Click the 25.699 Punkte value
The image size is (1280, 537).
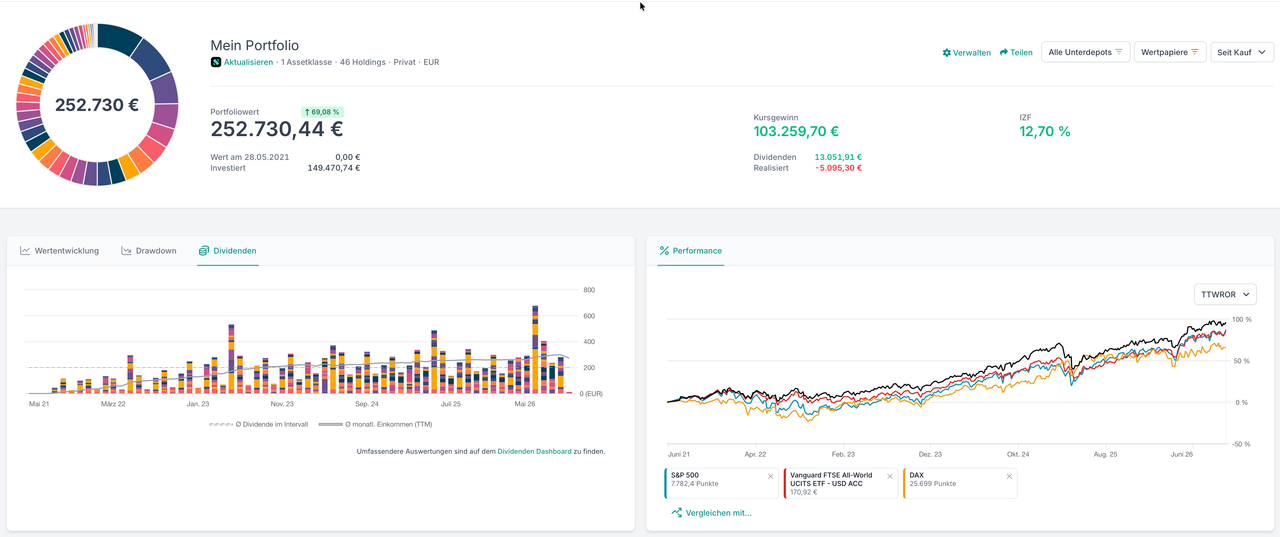point(932,484)
